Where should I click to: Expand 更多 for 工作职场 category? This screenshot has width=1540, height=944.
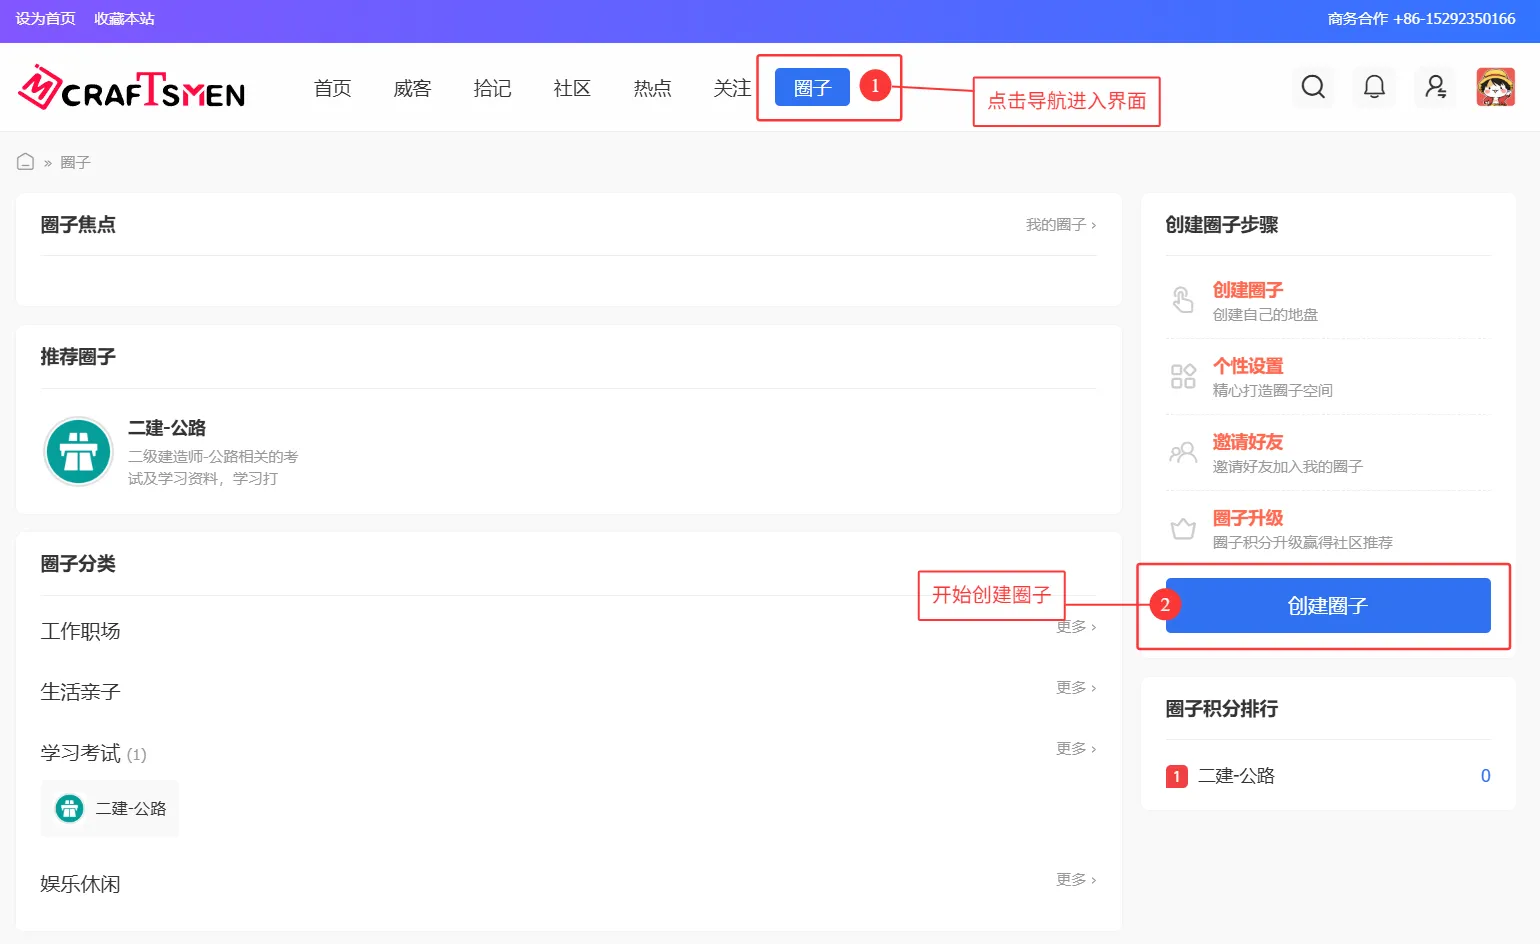coord(1075,627)
